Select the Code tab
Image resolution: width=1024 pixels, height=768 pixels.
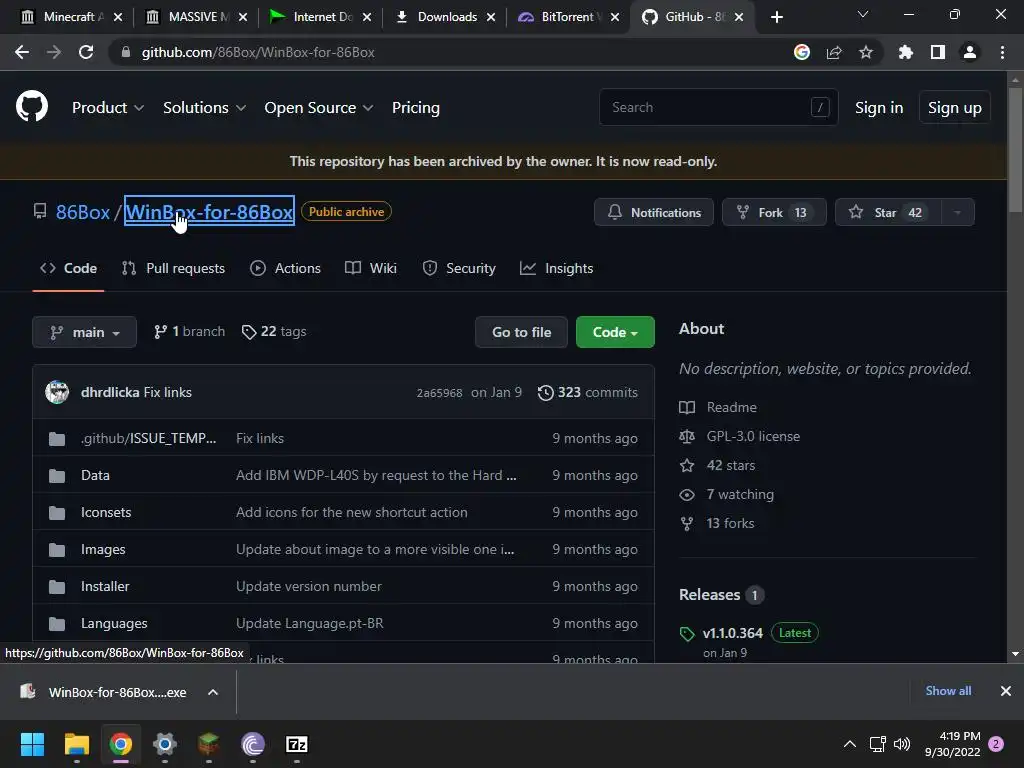click(x=69, y=268)
